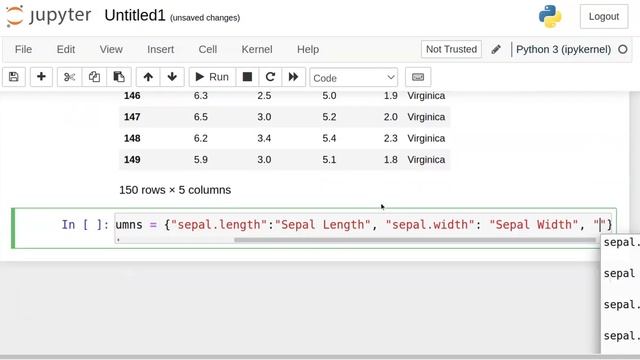This screenshot has height=360, width=640.
Task: Move selected cell up
Action: tap(148, 77)
